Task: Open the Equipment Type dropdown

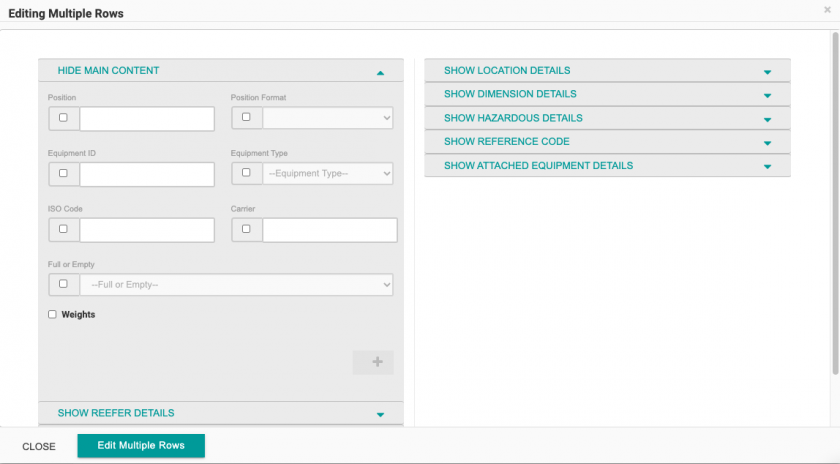Action: pyautogui.click(x=328, y=174)
